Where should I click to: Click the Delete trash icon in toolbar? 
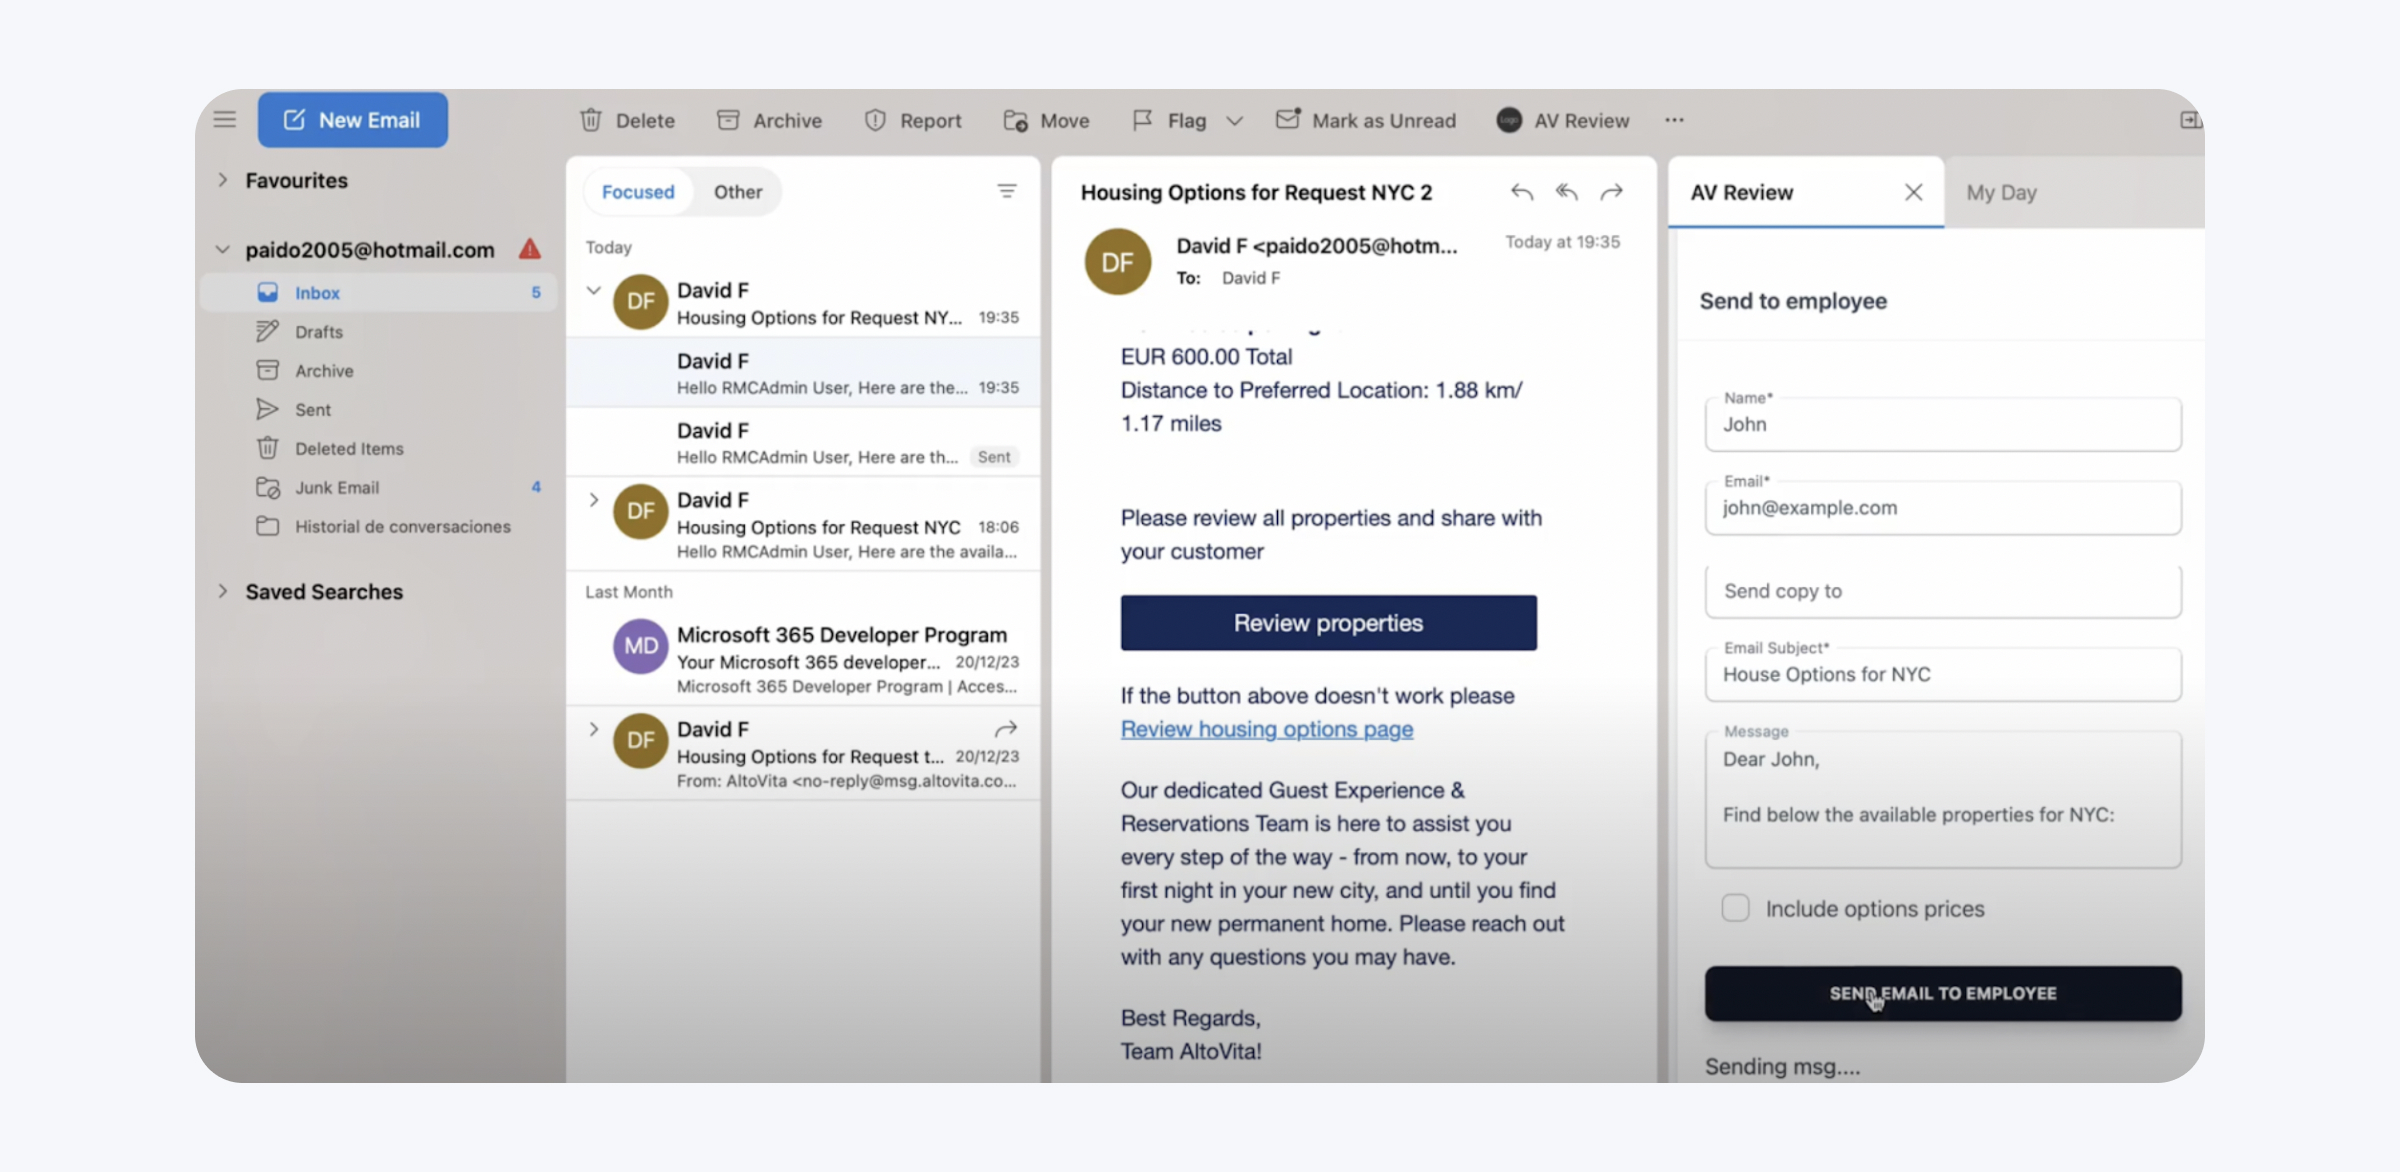(x=591, y=120)
